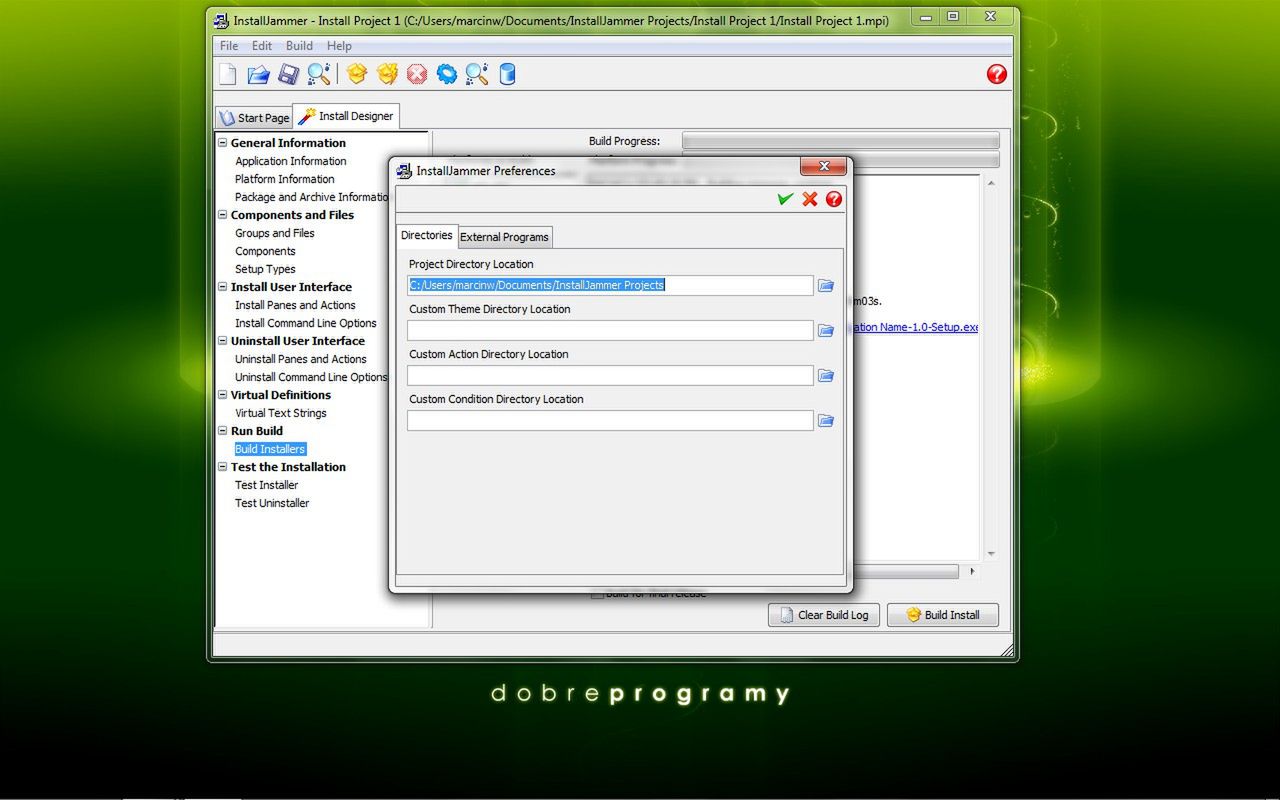The image size is (1280, 800).
Task: Browse for Custom Action Directory folder
Action: [826, 376]
